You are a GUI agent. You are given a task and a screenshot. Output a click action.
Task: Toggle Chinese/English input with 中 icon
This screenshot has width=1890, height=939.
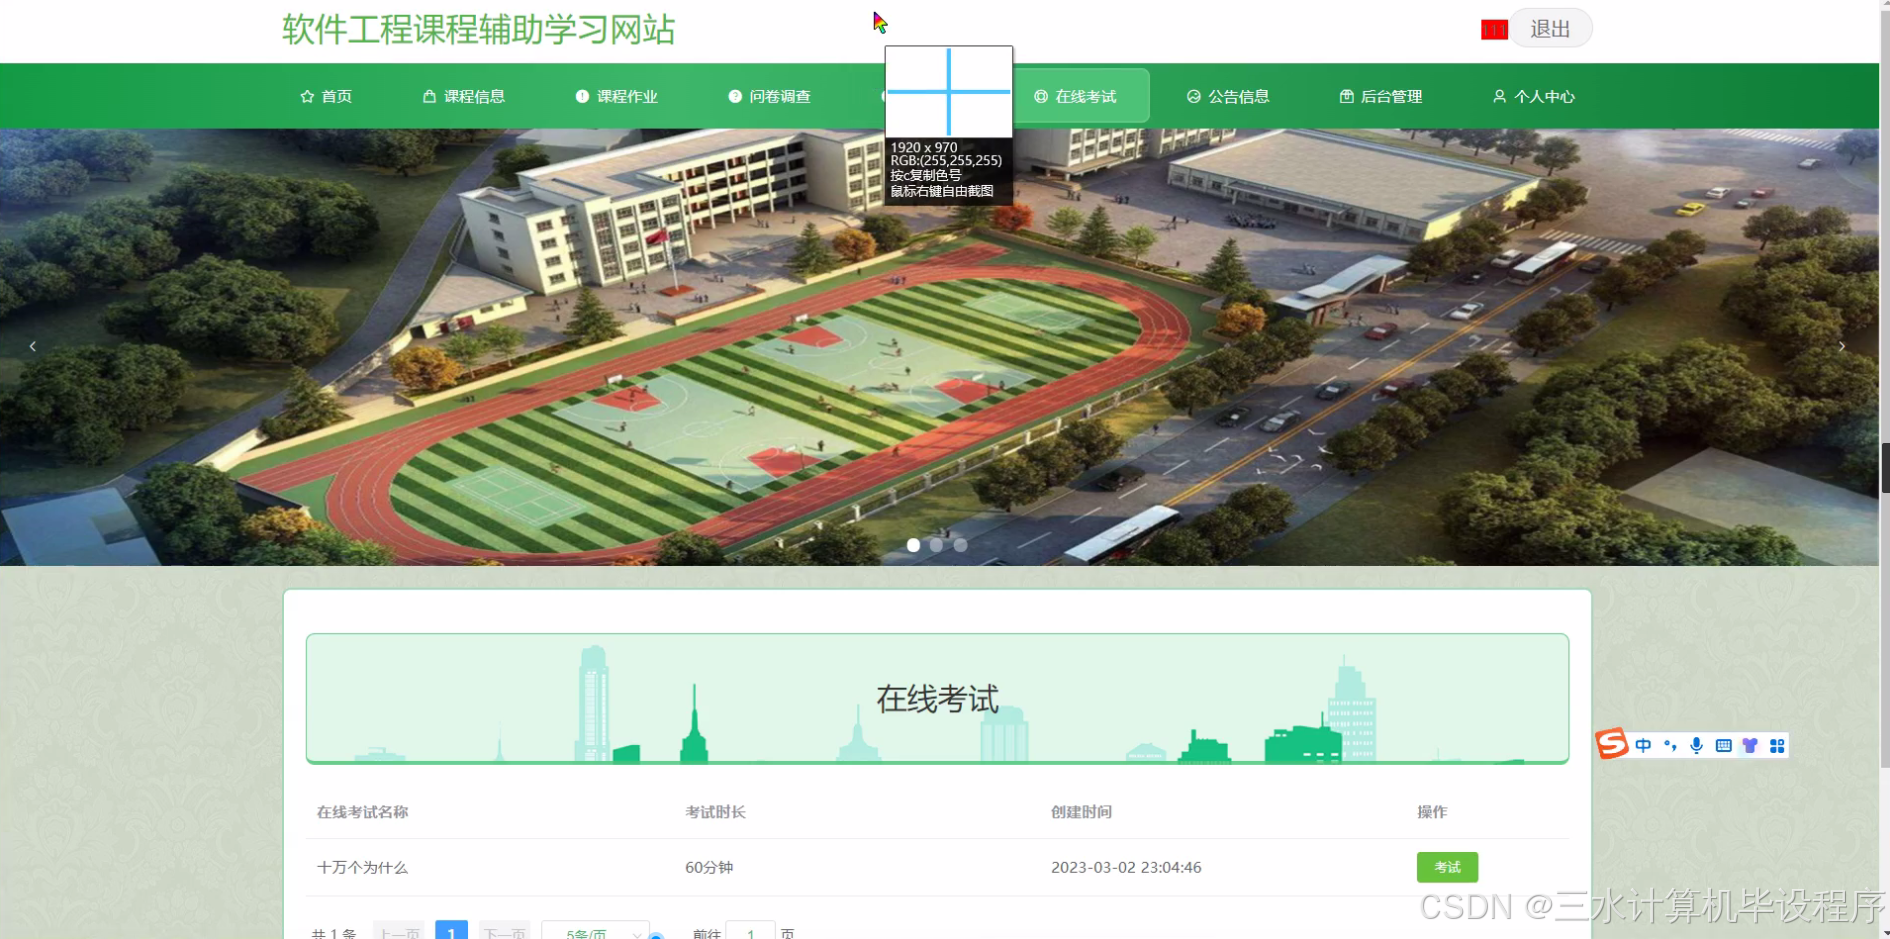pos(1643,745)
